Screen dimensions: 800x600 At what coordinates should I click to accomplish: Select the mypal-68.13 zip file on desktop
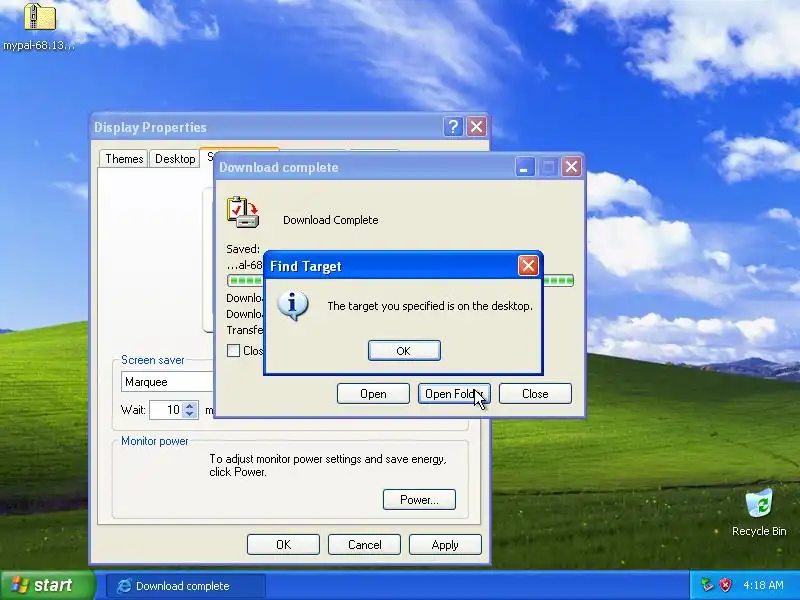click(x=39, y=27)
